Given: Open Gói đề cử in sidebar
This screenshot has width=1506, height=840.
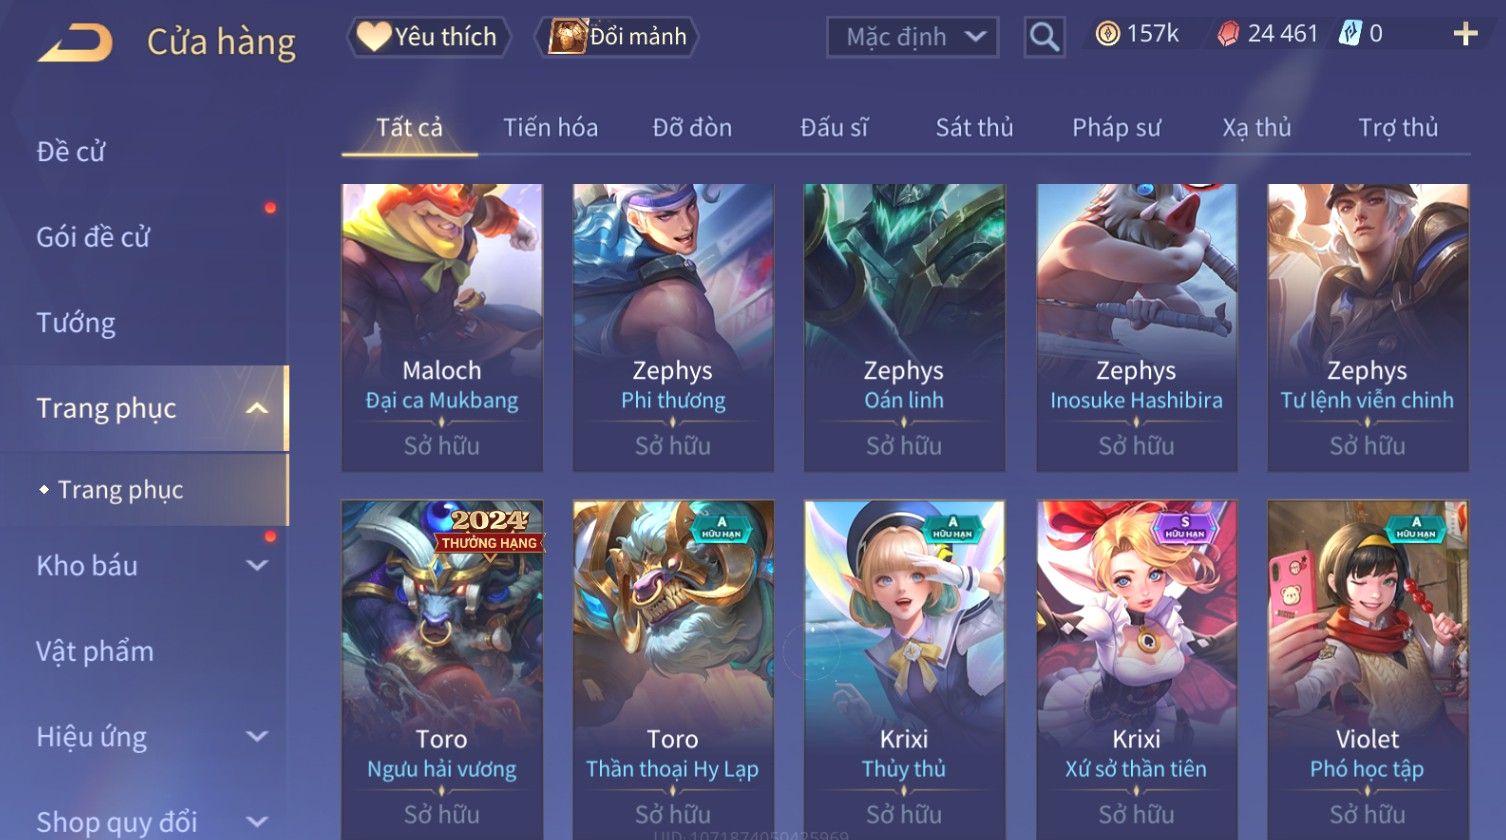Looking at the screenshot, I should point(93,238).
